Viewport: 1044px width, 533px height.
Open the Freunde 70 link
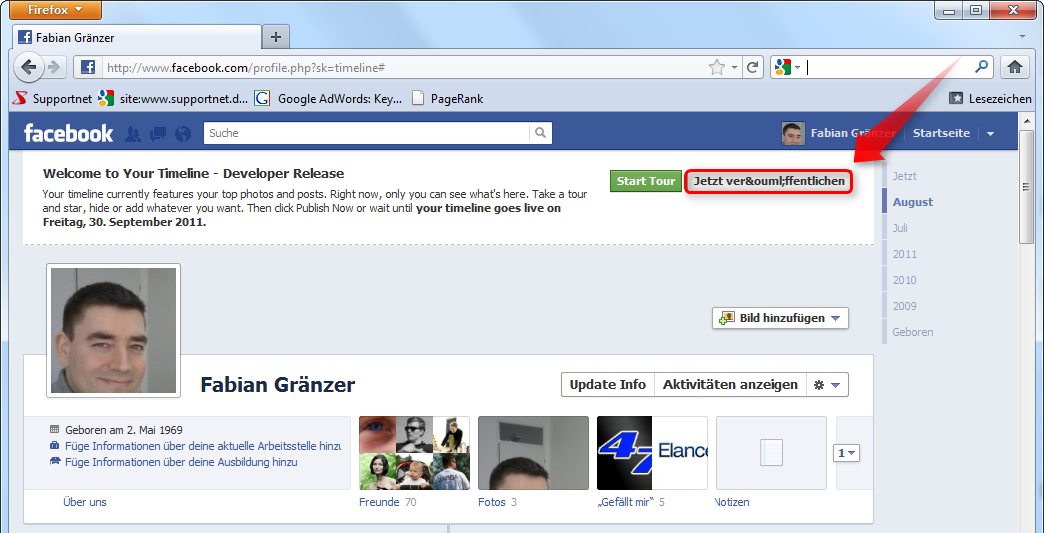click(x=388, y=502)
